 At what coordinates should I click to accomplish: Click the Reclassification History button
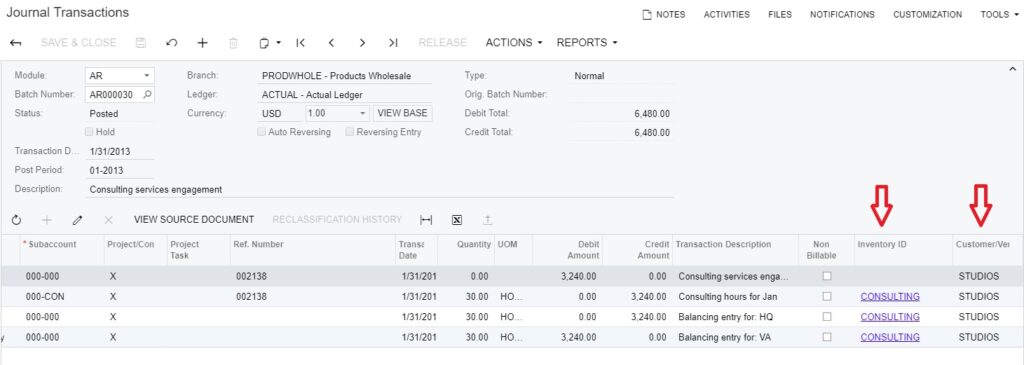pyautogui.click(x=337, y=220)
